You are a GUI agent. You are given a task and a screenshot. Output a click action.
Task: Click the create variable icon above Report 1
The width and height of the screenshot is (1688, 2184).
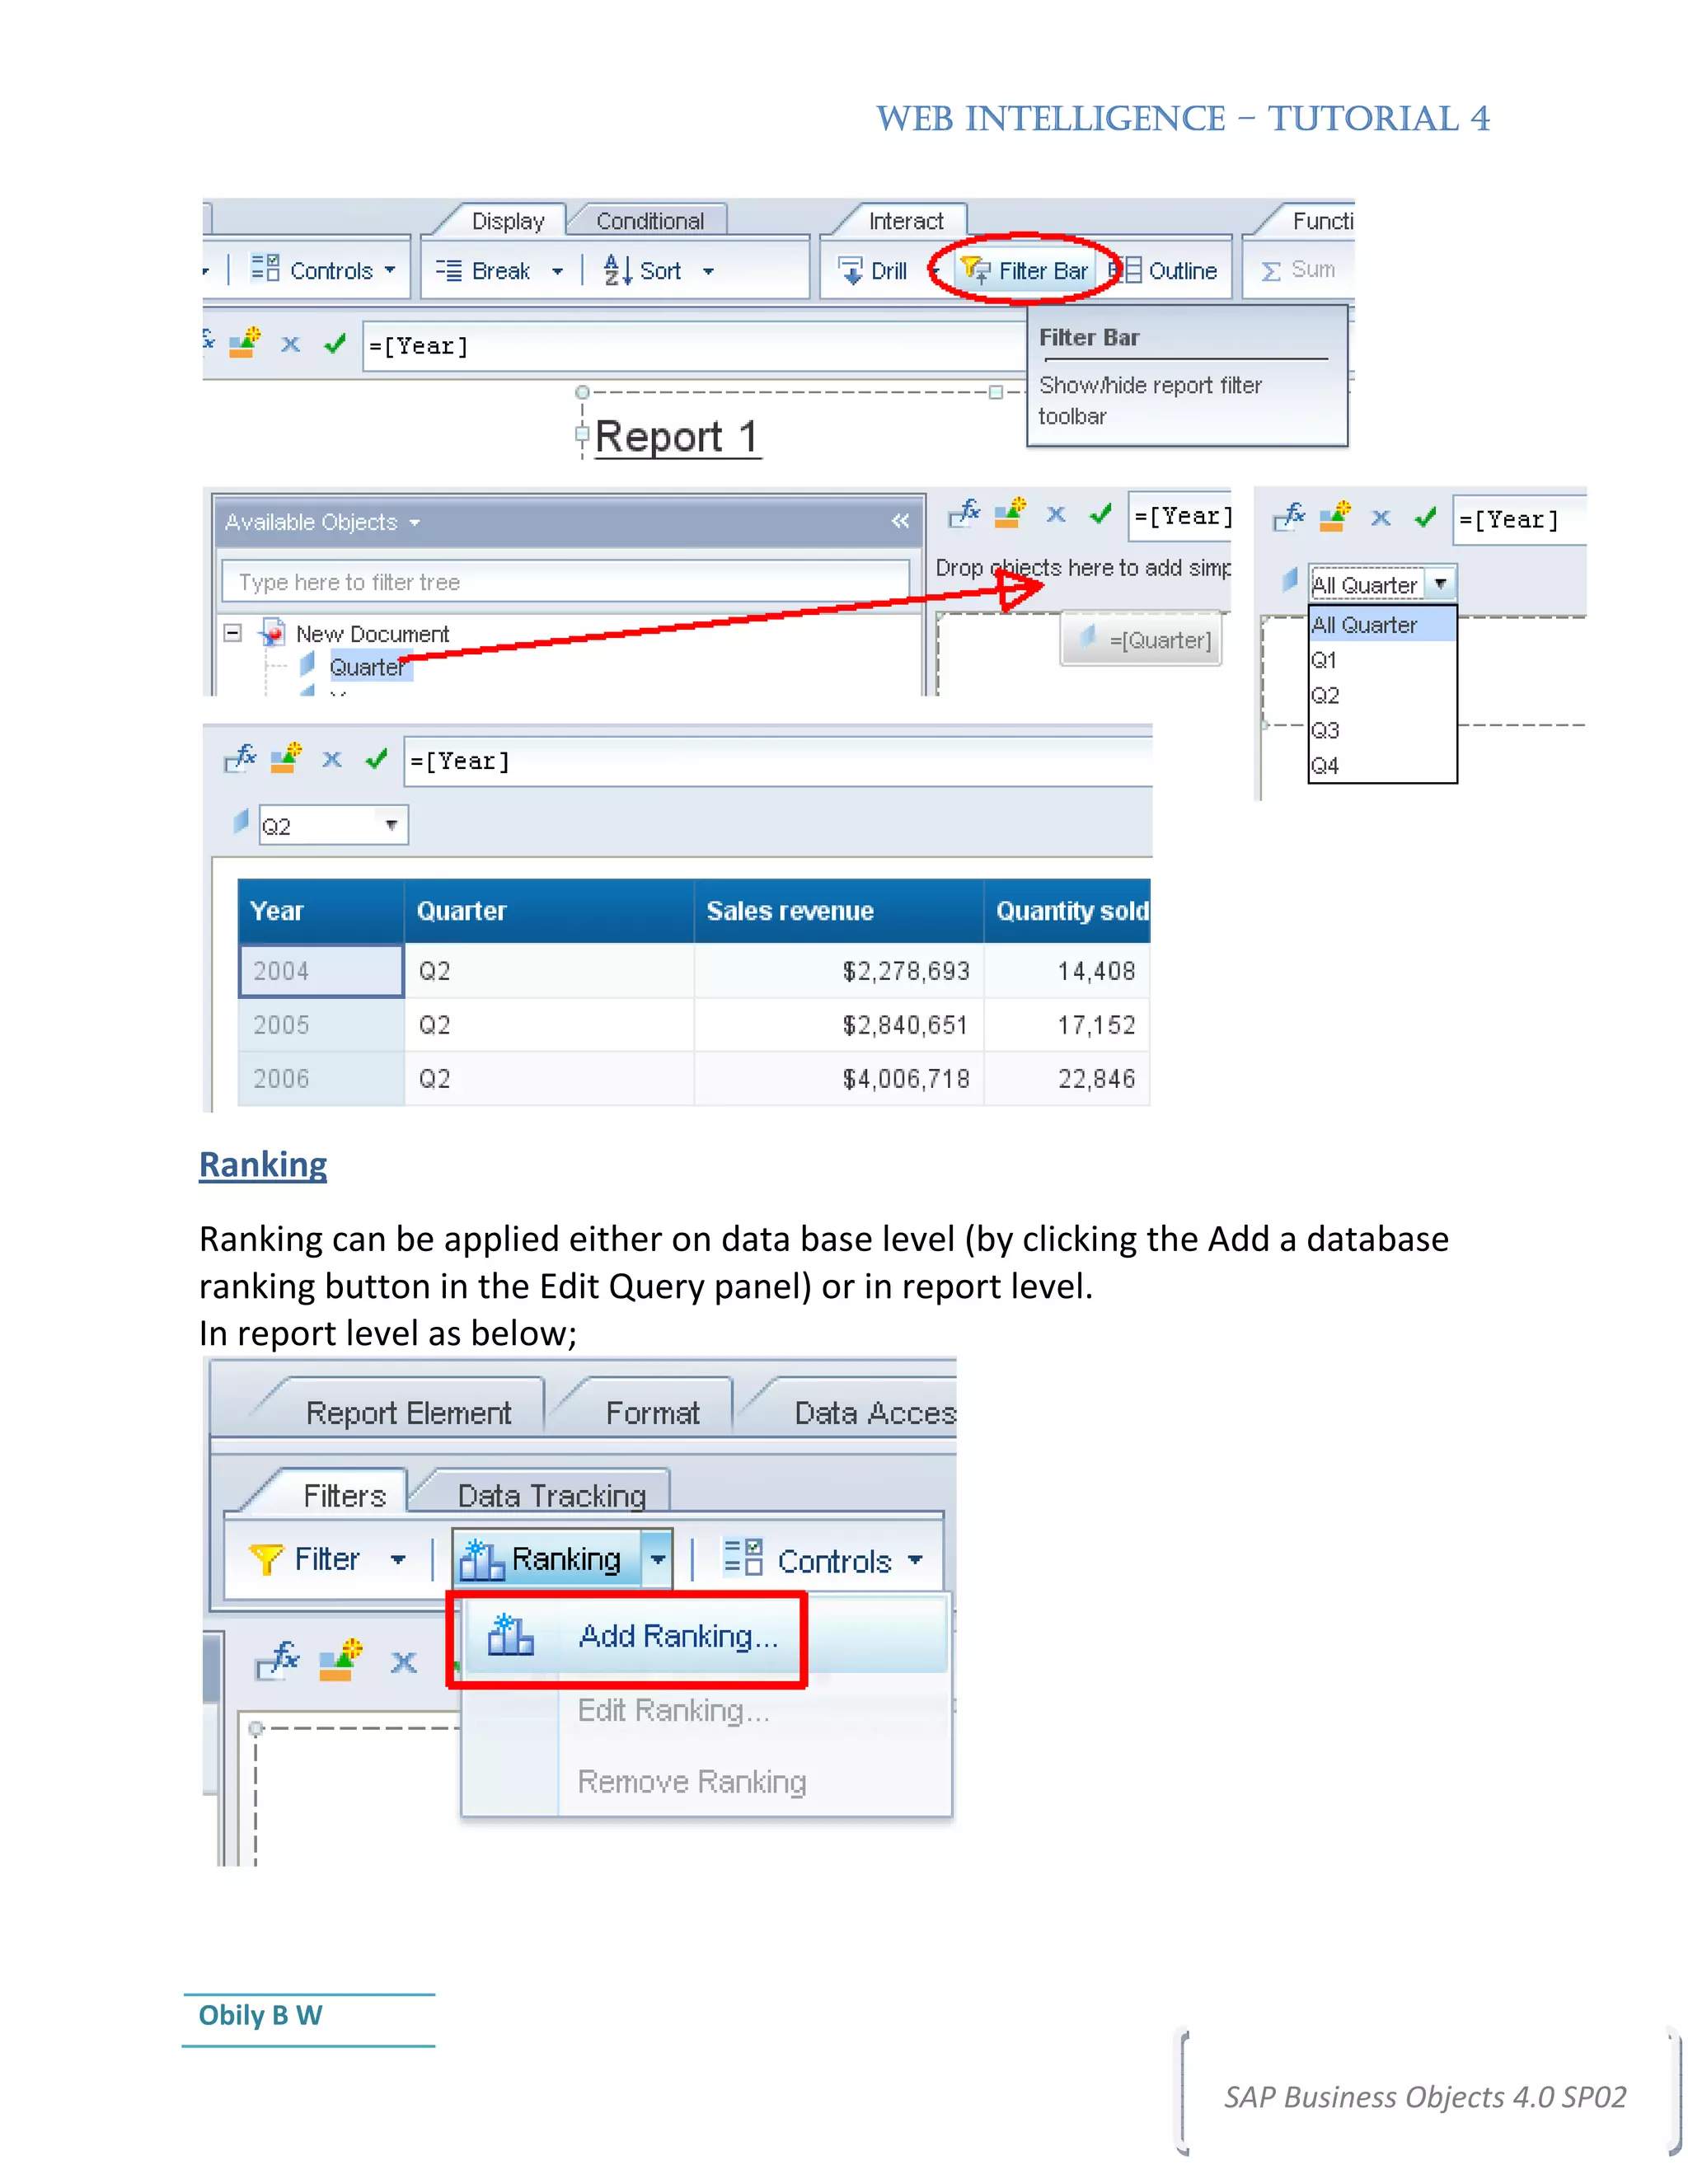245,343
